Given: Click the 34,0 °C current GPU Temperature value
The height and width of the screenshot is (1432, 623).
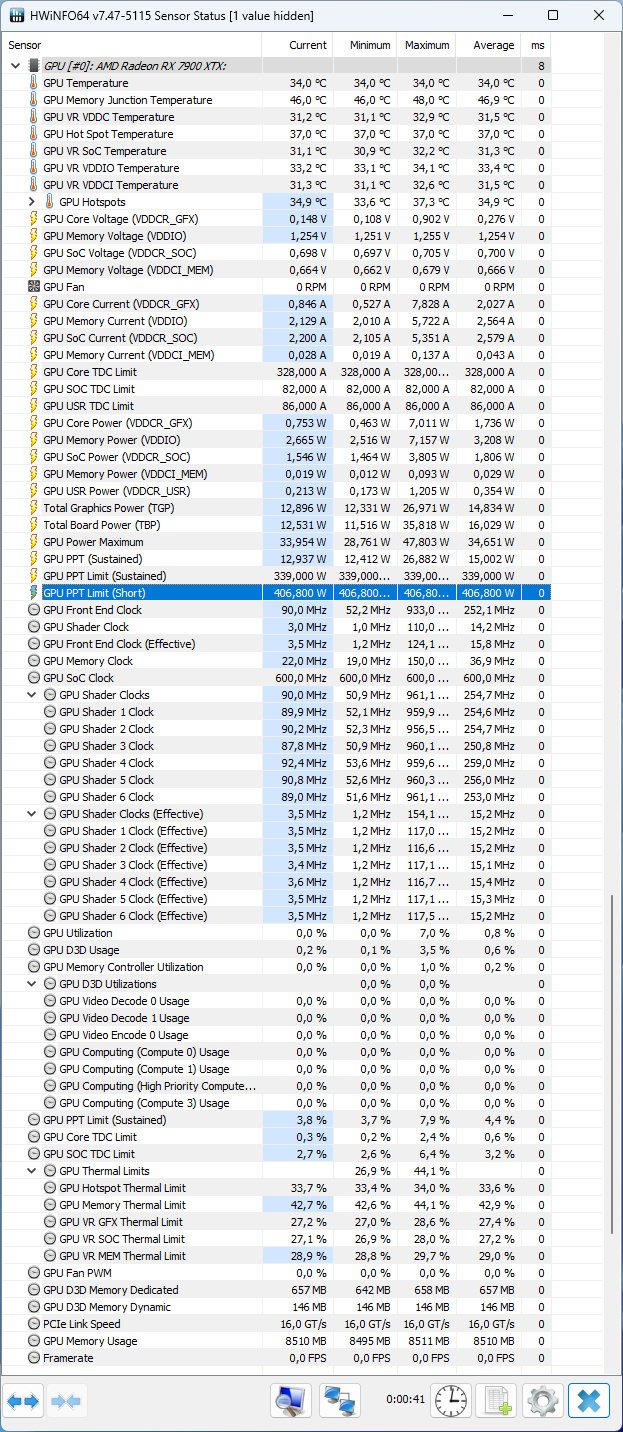Looking at the screenshot, I should [x=308, y=83].
